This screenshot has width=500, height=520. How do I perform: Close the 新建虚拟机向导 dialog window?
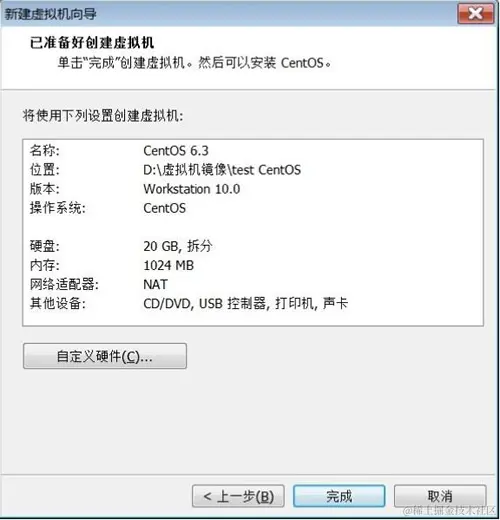476,14
